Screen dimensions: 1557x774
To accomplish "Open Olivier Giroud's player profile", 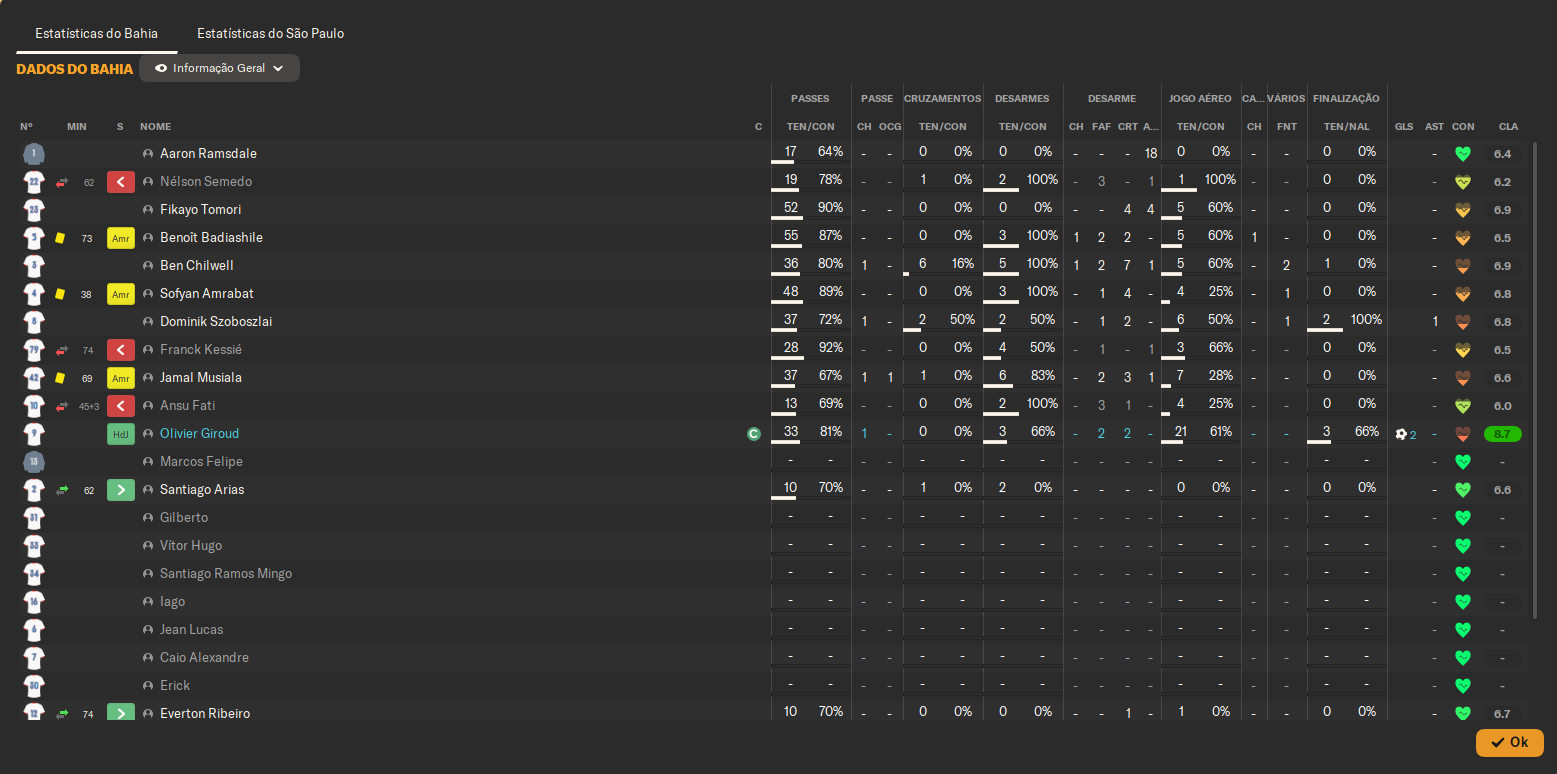I will tap(200, 434).
